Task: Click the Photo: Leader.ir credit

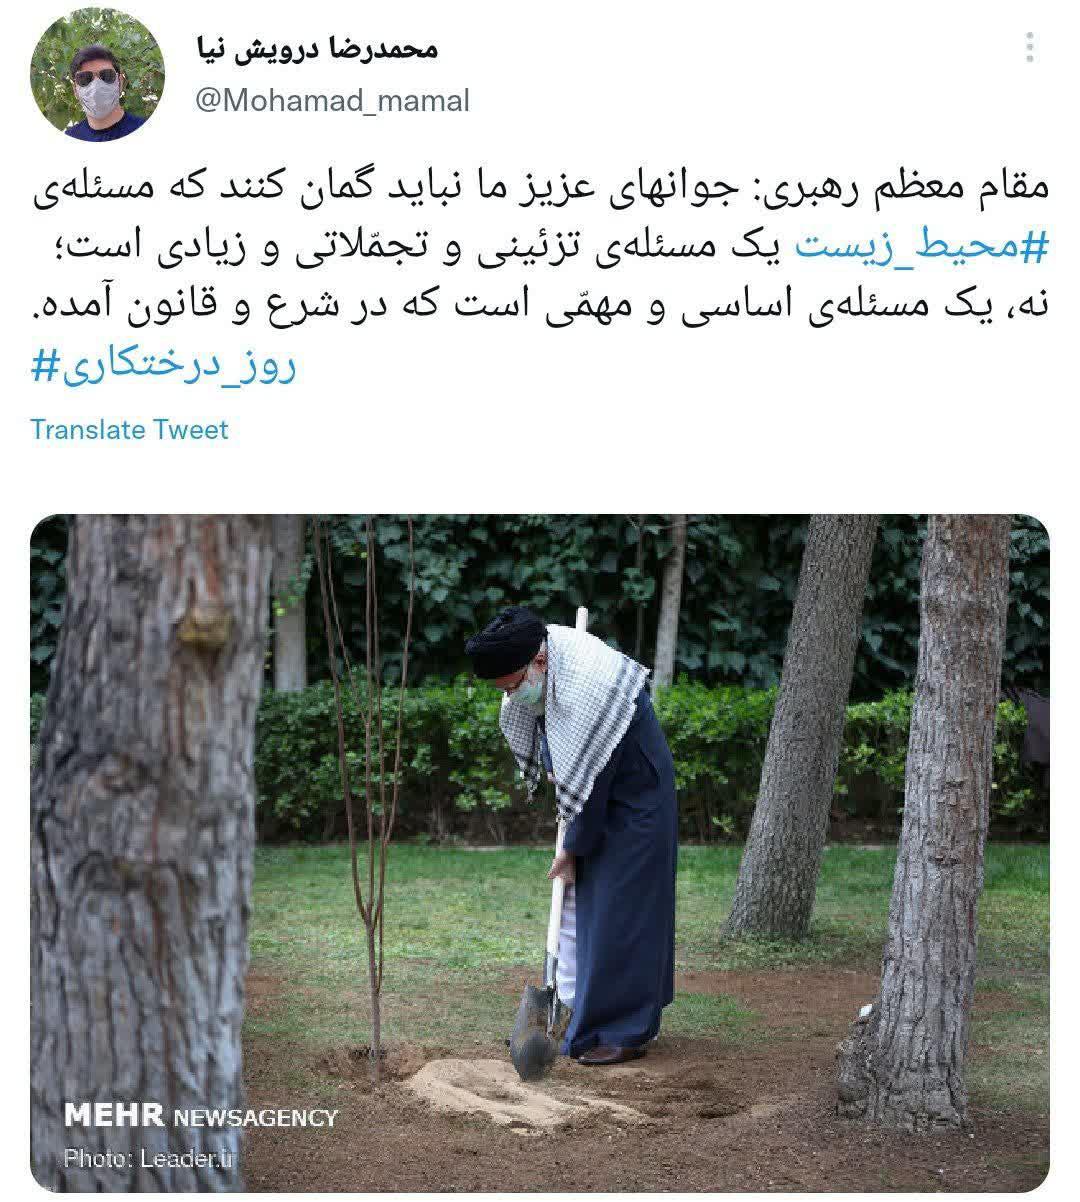Action: coord(149,1159)
